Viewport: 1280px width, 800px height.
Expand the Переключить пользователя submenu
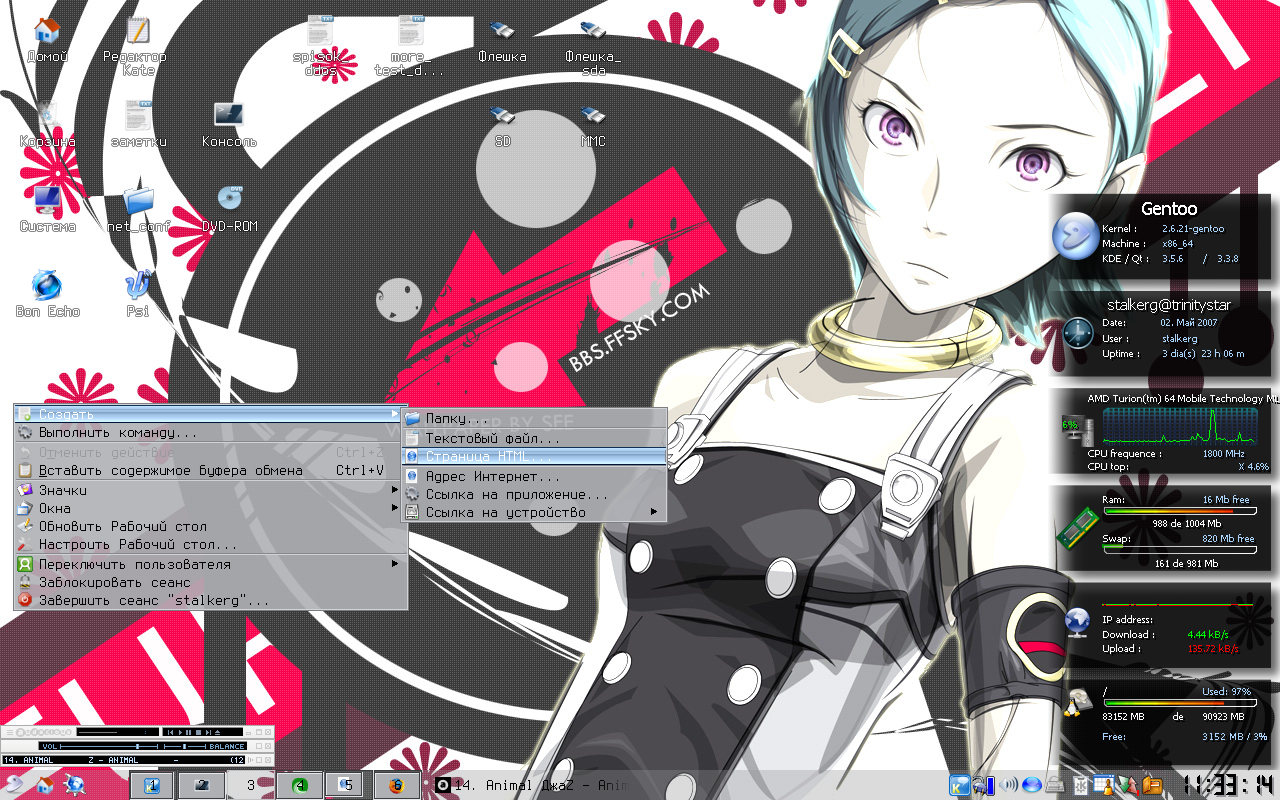[210, 564]
